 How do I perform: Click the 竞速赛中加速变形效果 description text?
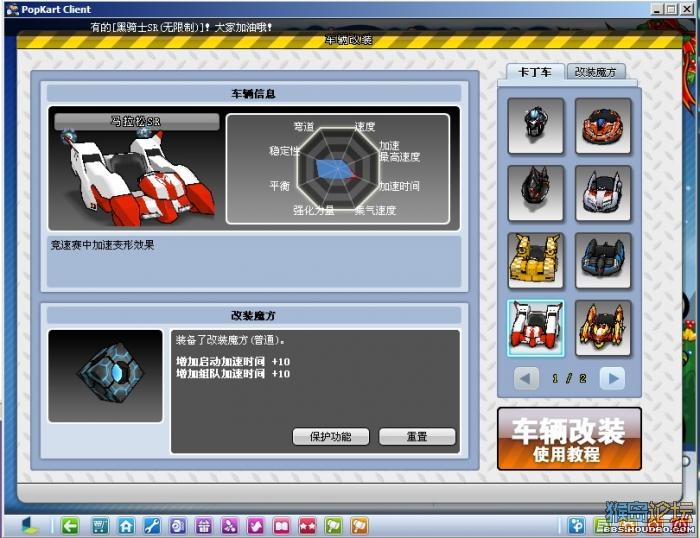point(102,245)
